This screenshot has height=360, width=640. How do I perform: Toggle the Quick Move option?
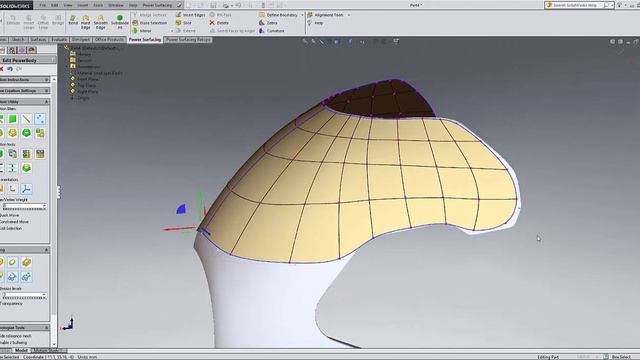[x=9, y=215]
